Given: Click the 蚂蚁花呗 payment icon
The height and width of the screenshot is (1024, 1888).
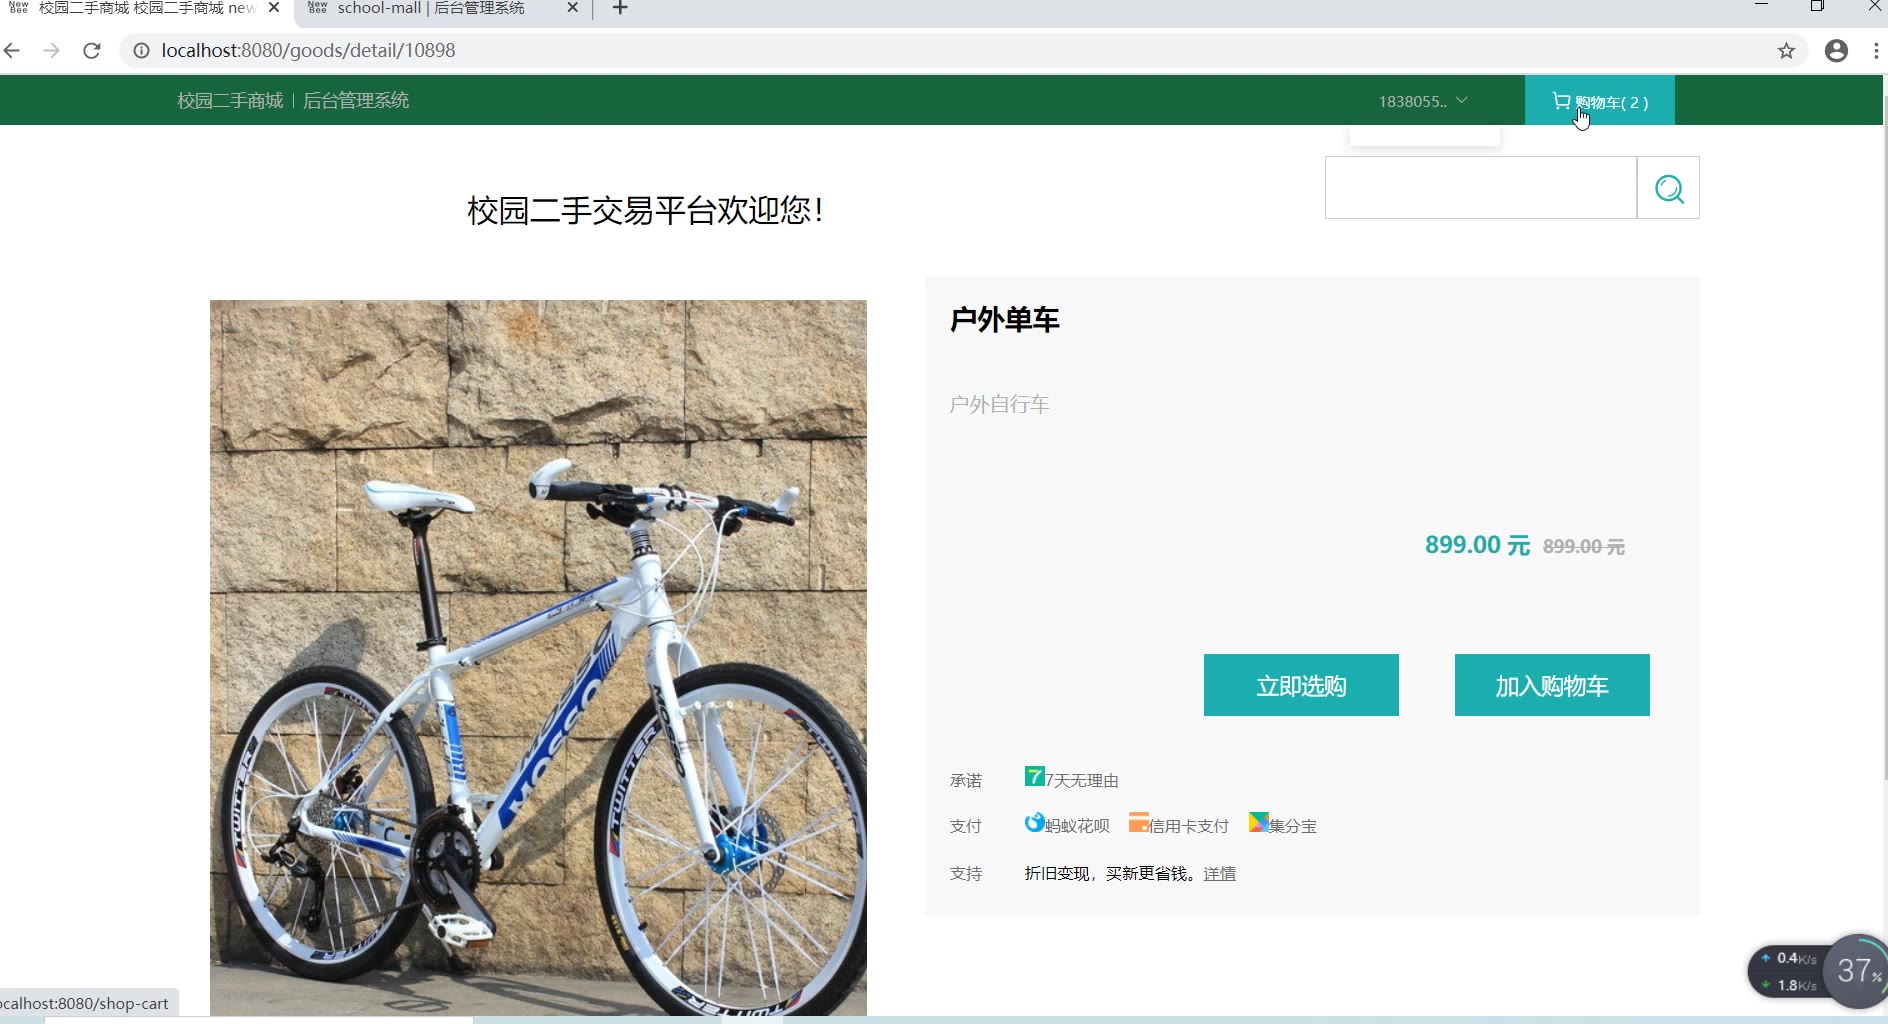Looking at the screenshot, I should click(1034, 823).
